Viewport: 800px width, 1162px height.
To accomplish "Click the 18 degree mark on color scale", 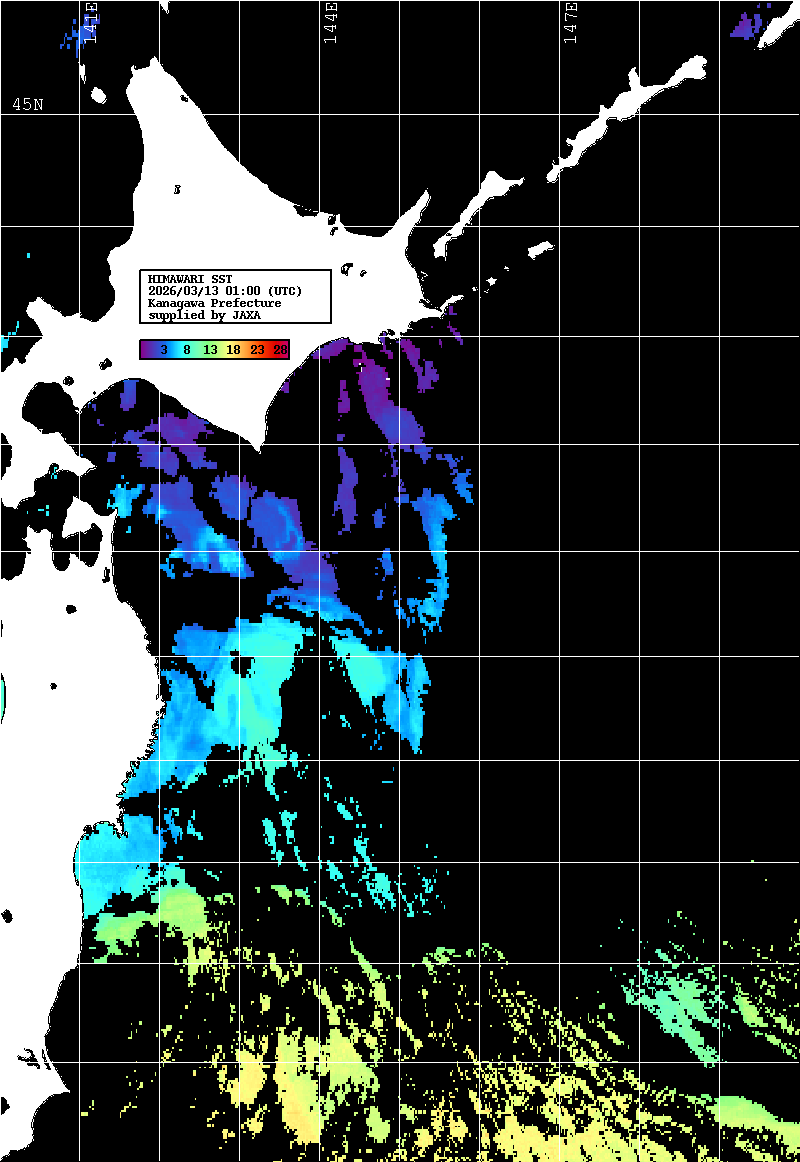I will click(233, 350).
